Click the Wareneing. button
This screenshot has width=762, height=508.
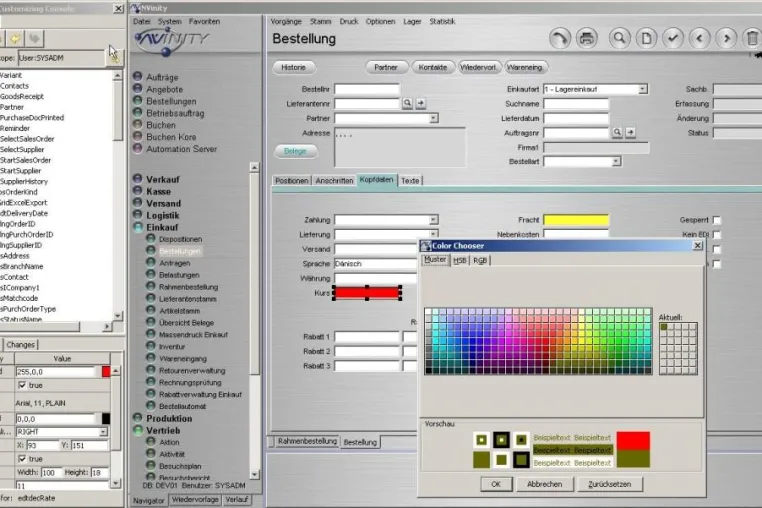click(525, 68)
